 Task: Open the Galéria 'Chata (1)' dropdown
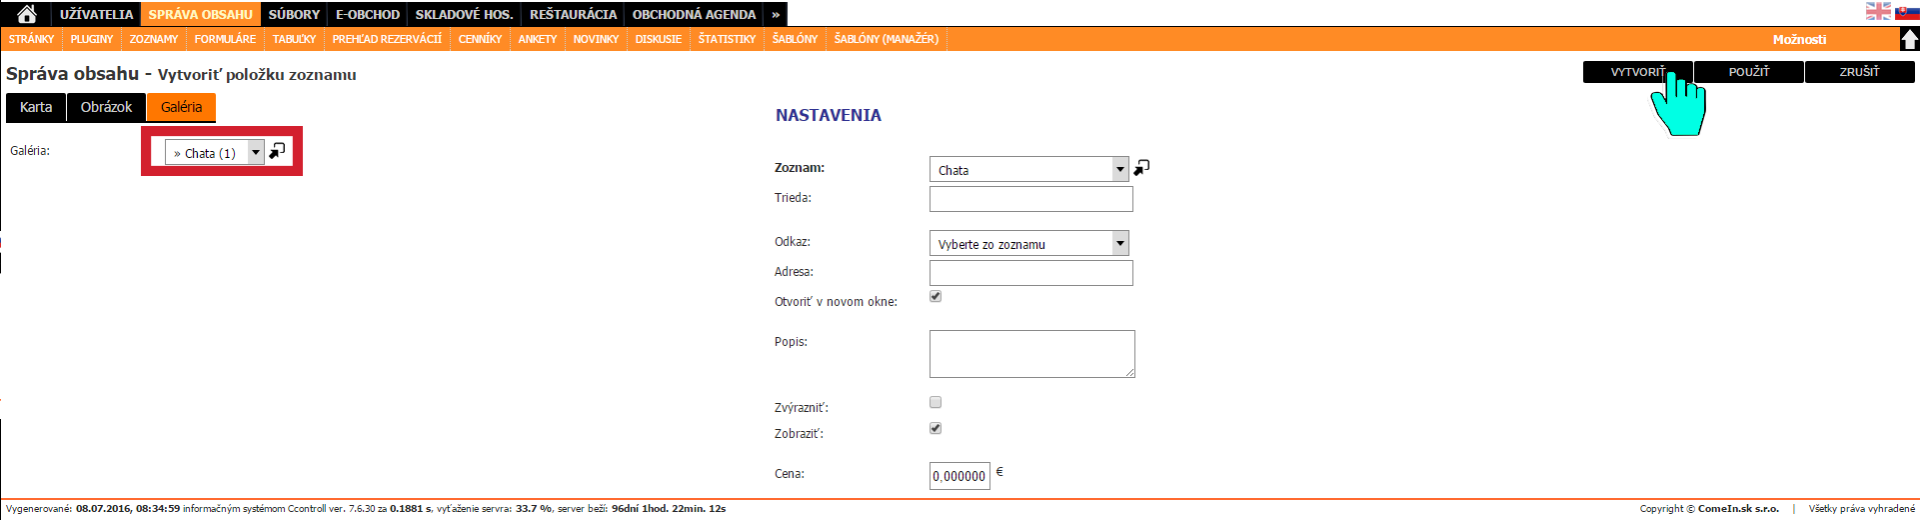pos(214,152)
